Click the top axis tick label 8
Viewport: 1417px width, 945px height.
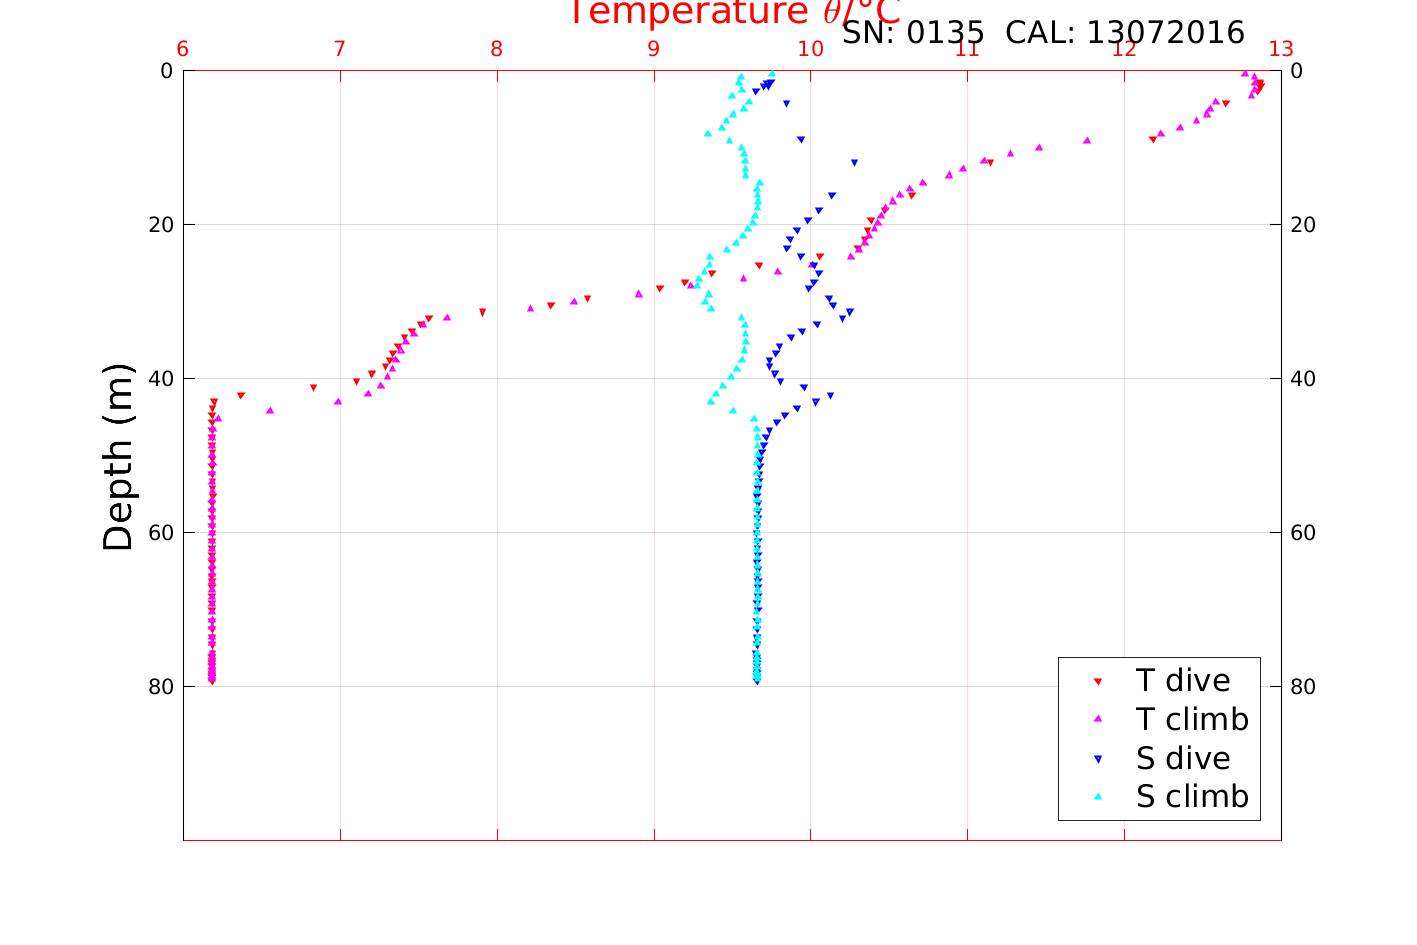(497, 49)
